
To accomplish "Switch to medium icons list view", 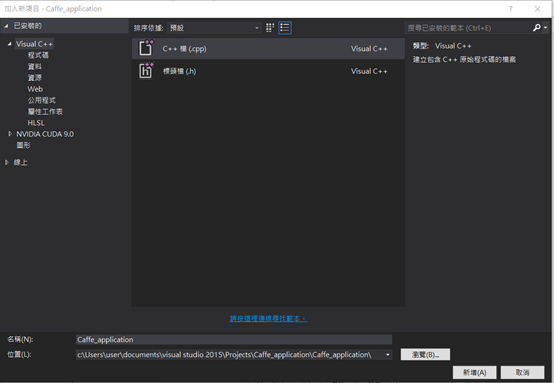I will [285, 28].
